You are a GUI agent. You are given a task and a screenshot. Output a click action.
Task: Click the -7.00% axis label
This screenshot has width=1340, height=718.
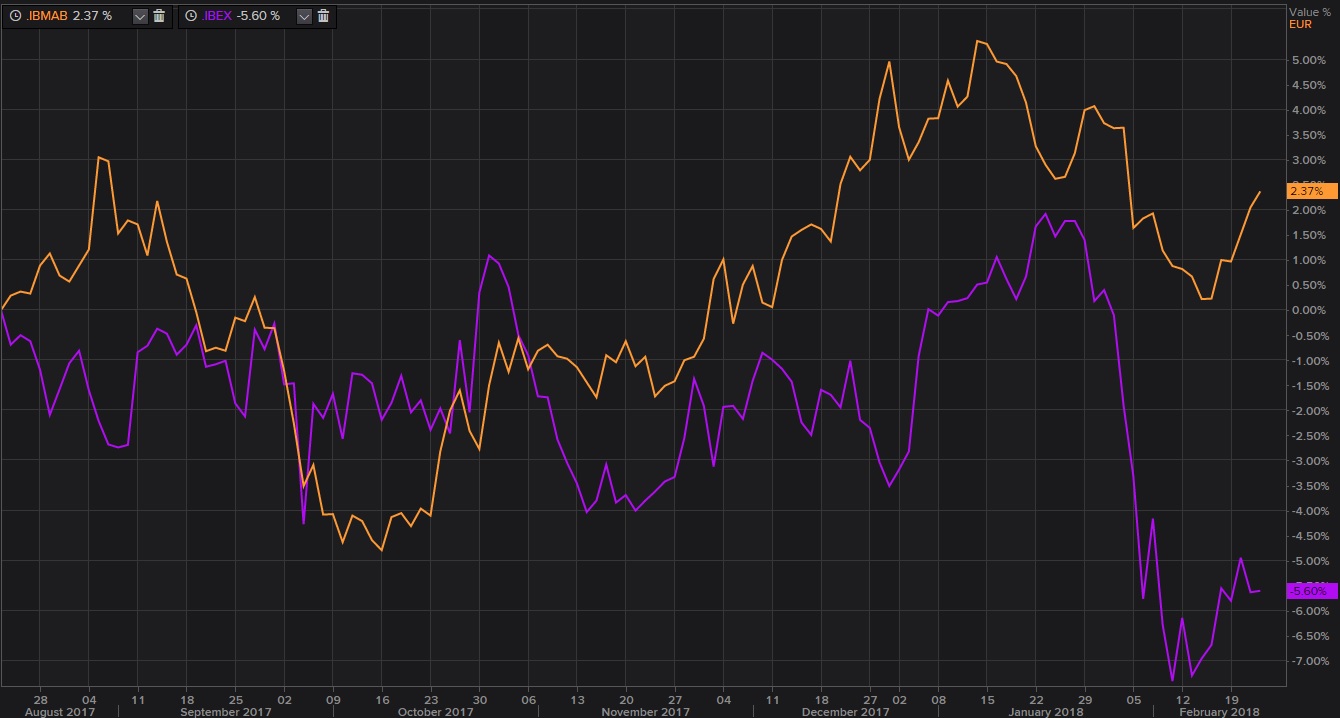click(1309, 661)
